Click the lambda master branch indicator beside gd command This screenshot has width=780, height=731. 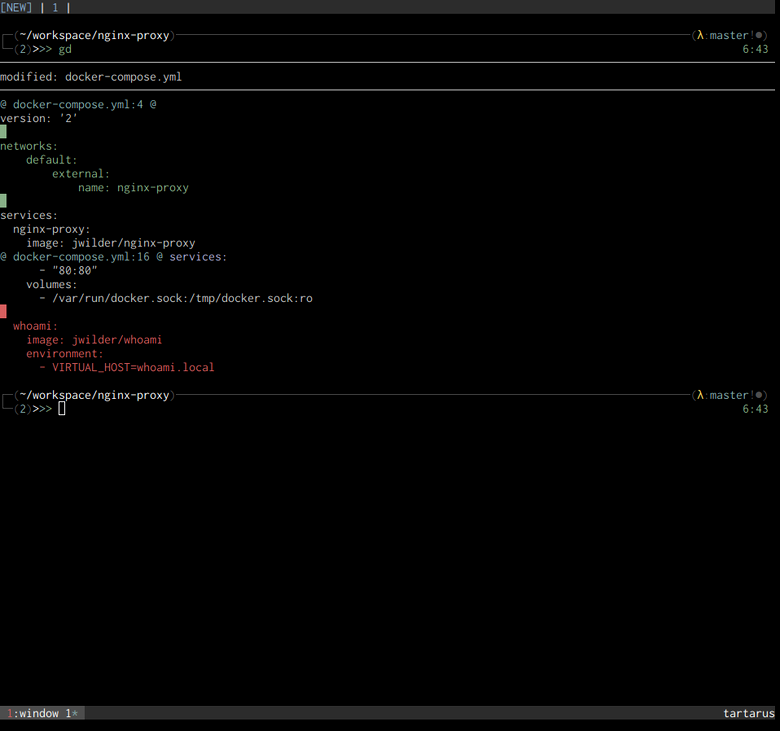tap(731, 35)
